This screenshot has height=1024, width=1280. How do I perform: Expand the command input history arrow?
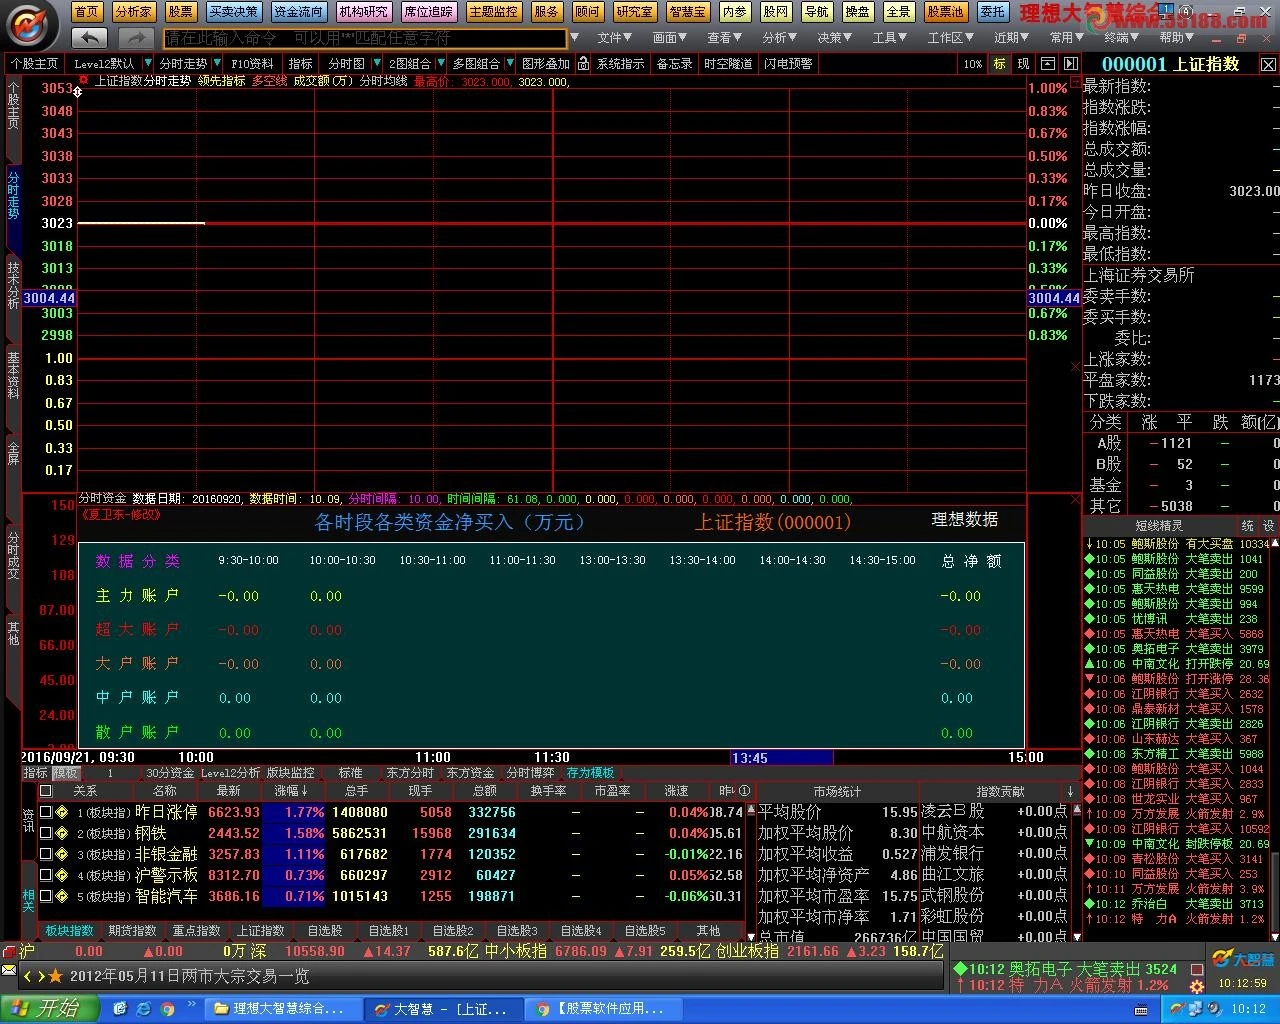click(x=574, y=38)
